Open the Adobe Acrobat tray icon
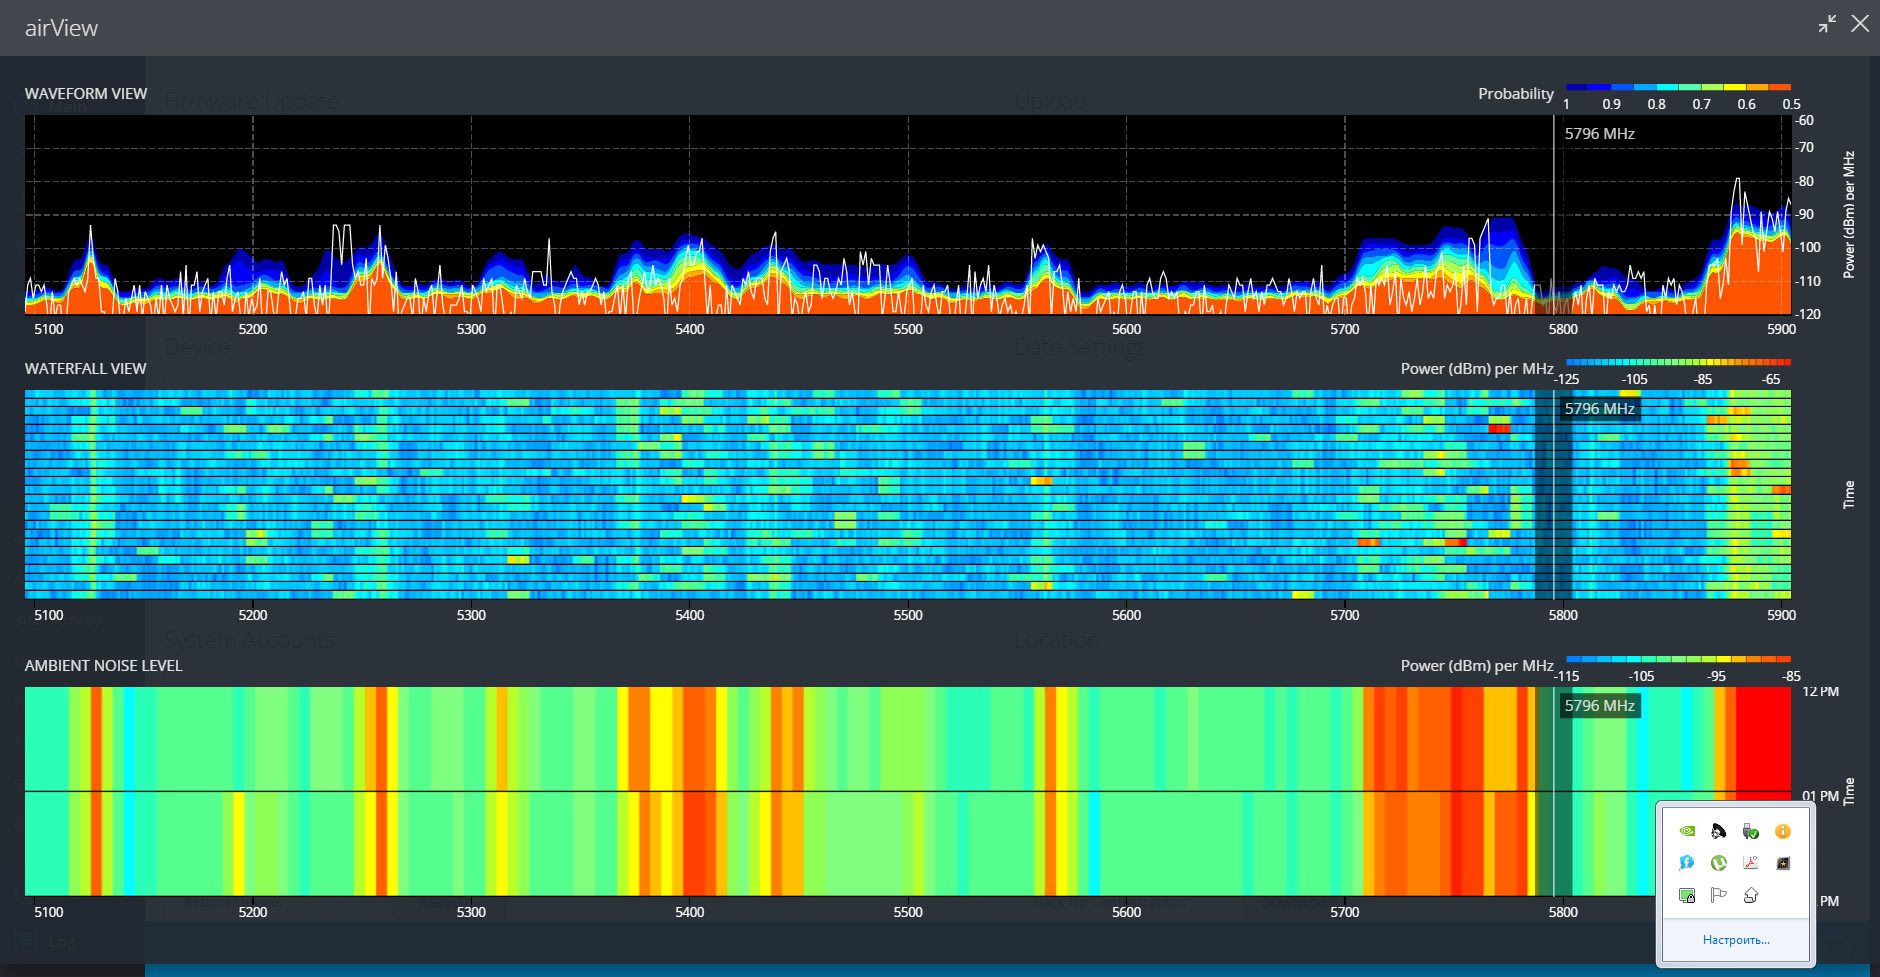This screenshot has height=977, width=1880. click(x=1750, y=863)
